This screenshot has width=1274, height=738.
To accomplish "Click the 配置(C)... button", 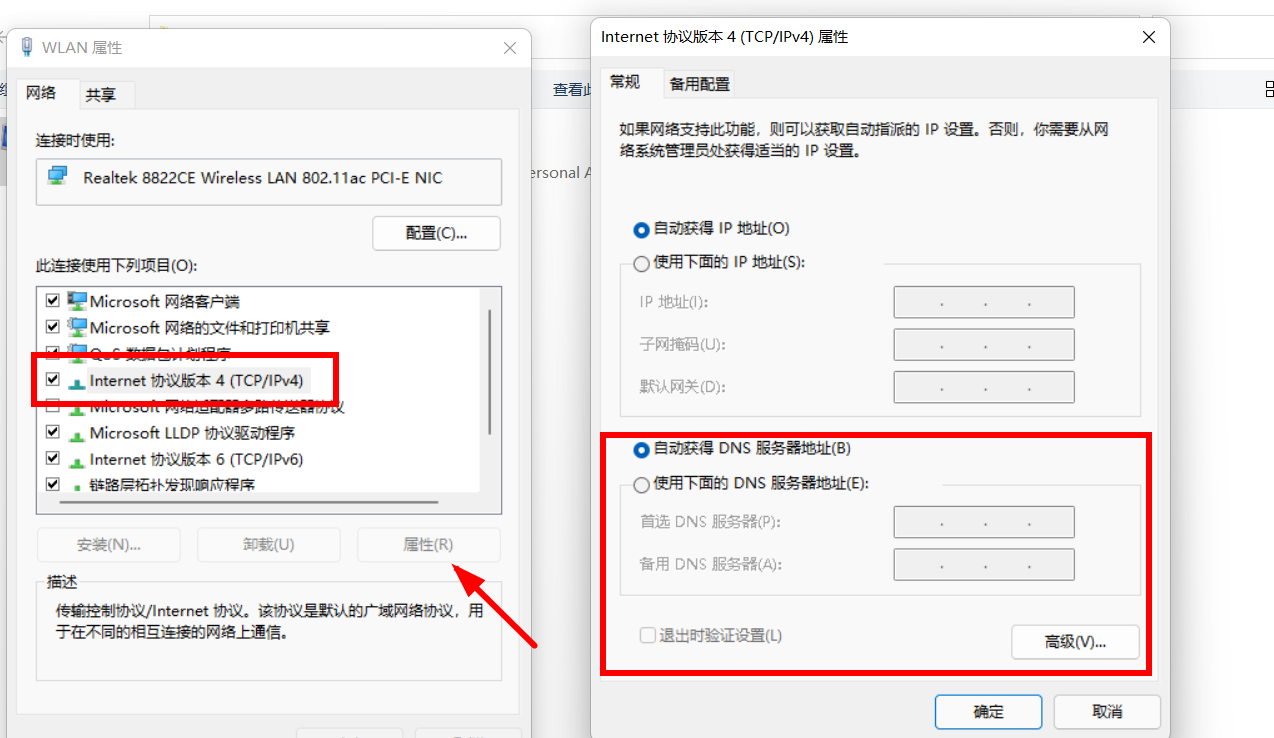I will click(436, 233).
